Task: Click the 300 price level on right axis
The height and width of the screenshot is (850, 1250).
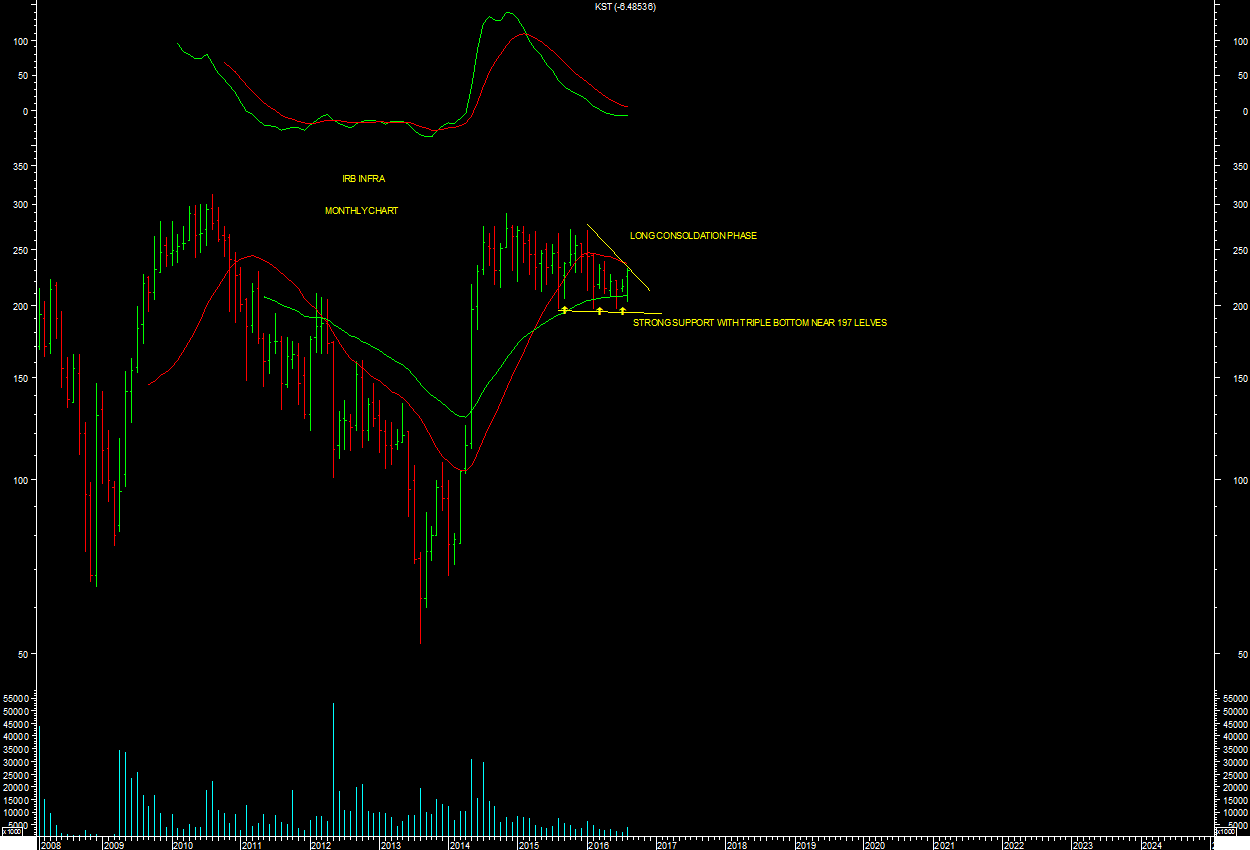Action: click(1238, 205)
